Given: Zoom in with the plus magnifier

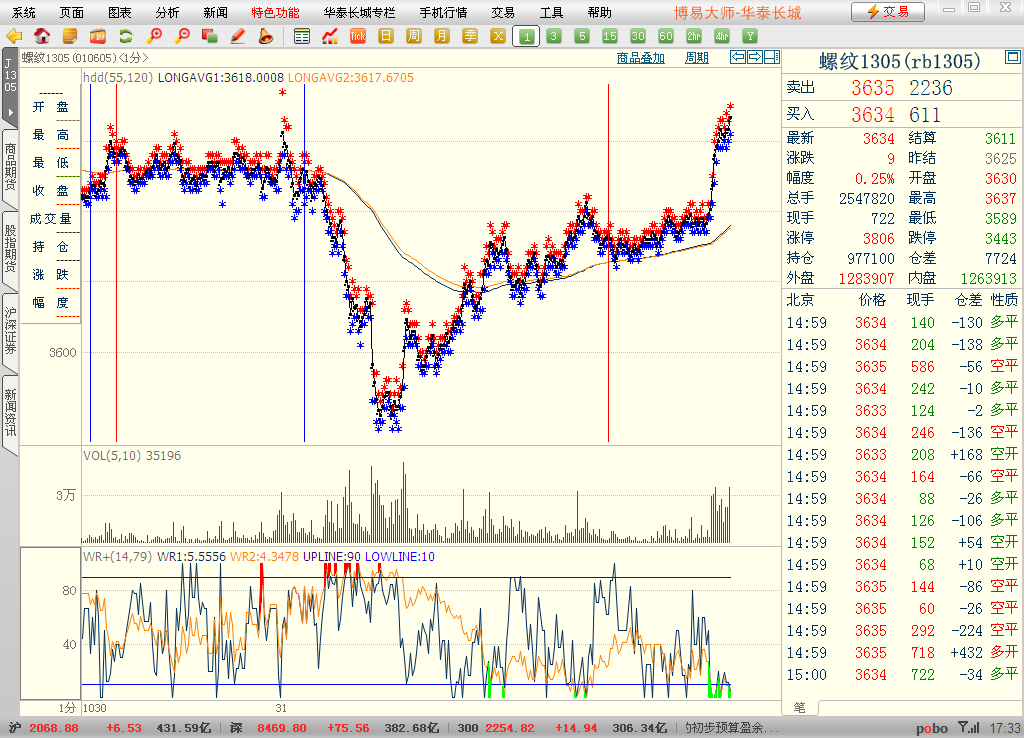Looking at the screenshot, I should pyautogui.click(x=154, y=36).
